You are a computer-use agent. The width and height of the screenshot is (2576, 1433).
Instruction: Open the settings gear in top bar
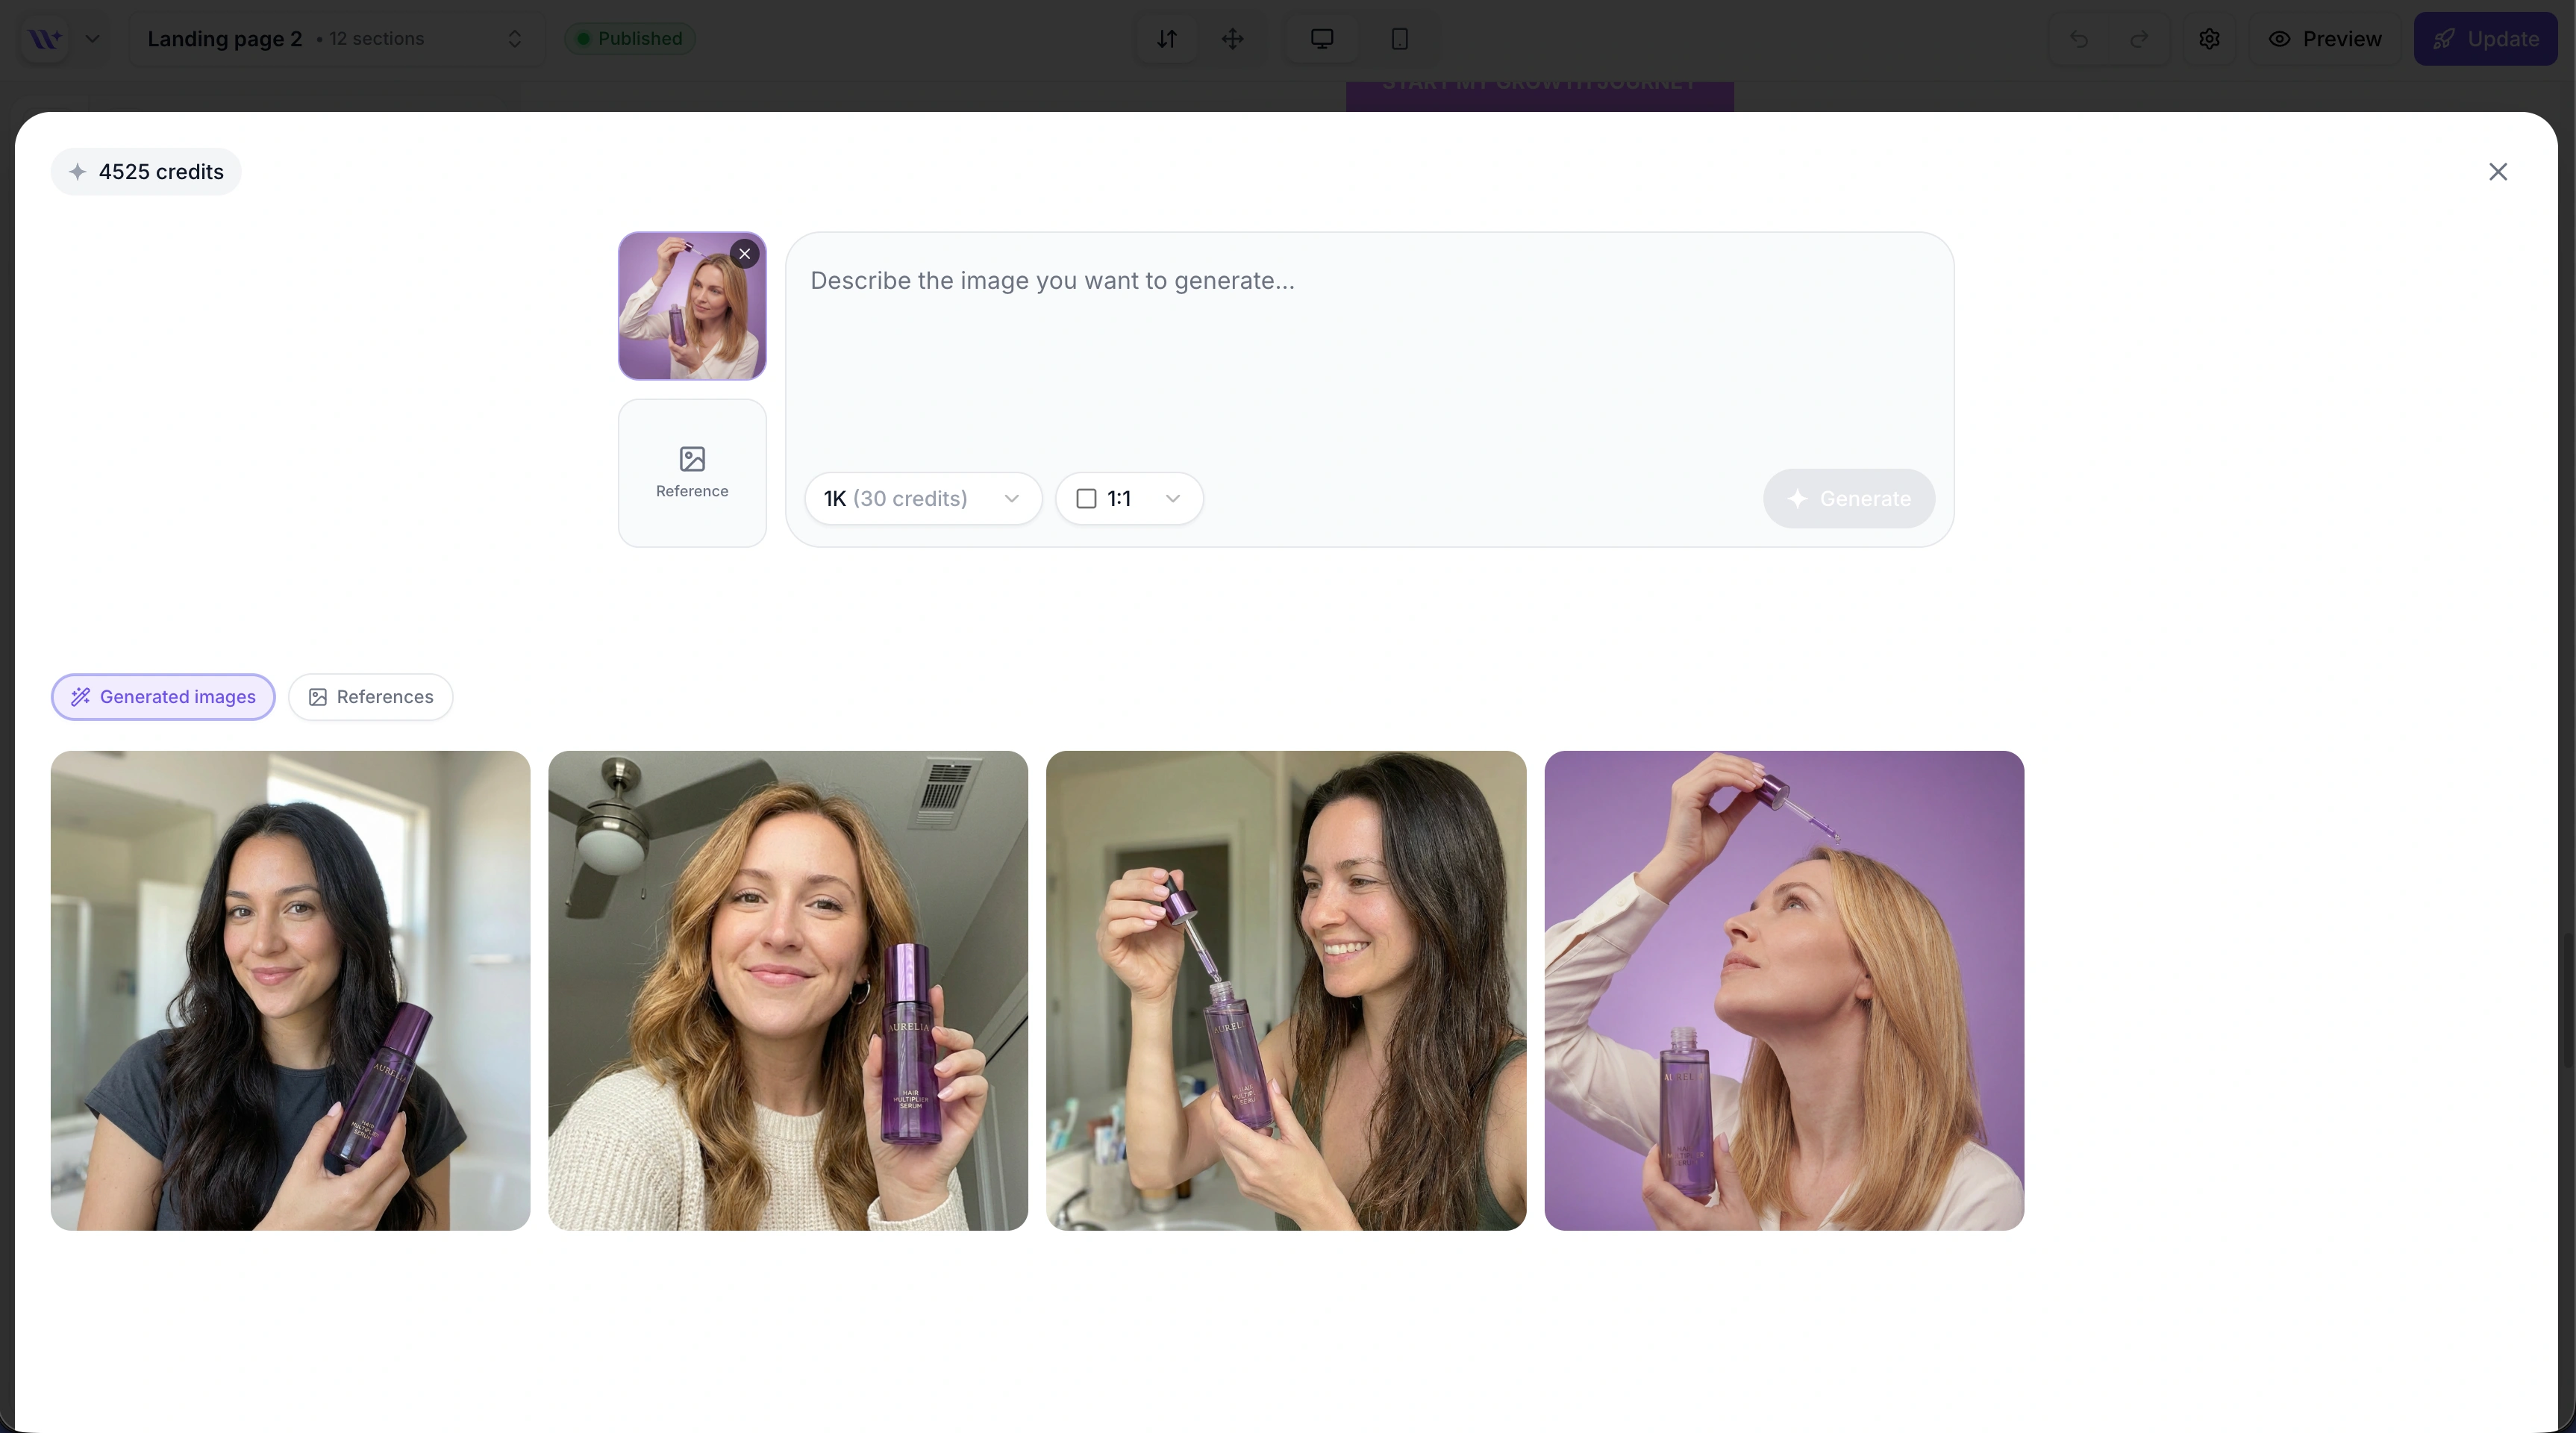pos(2209,39)
